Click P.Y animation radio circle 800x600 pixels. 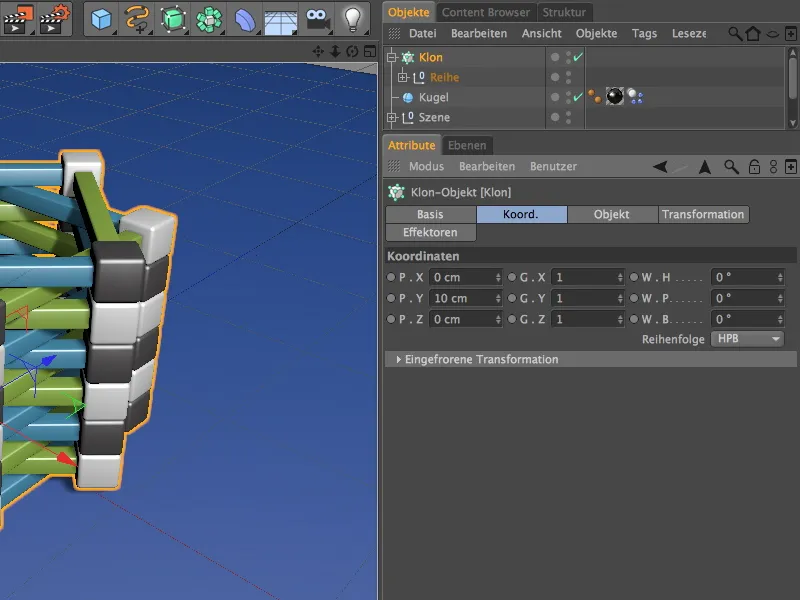(x=391, y=298)
